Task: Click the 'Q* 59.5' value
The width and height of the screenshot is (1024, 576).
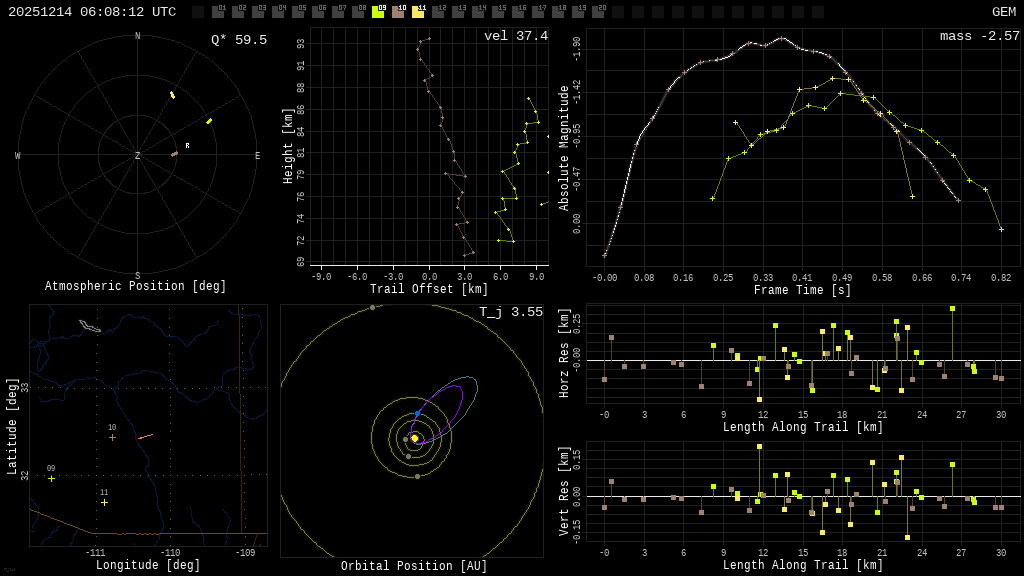Action: 238,40
